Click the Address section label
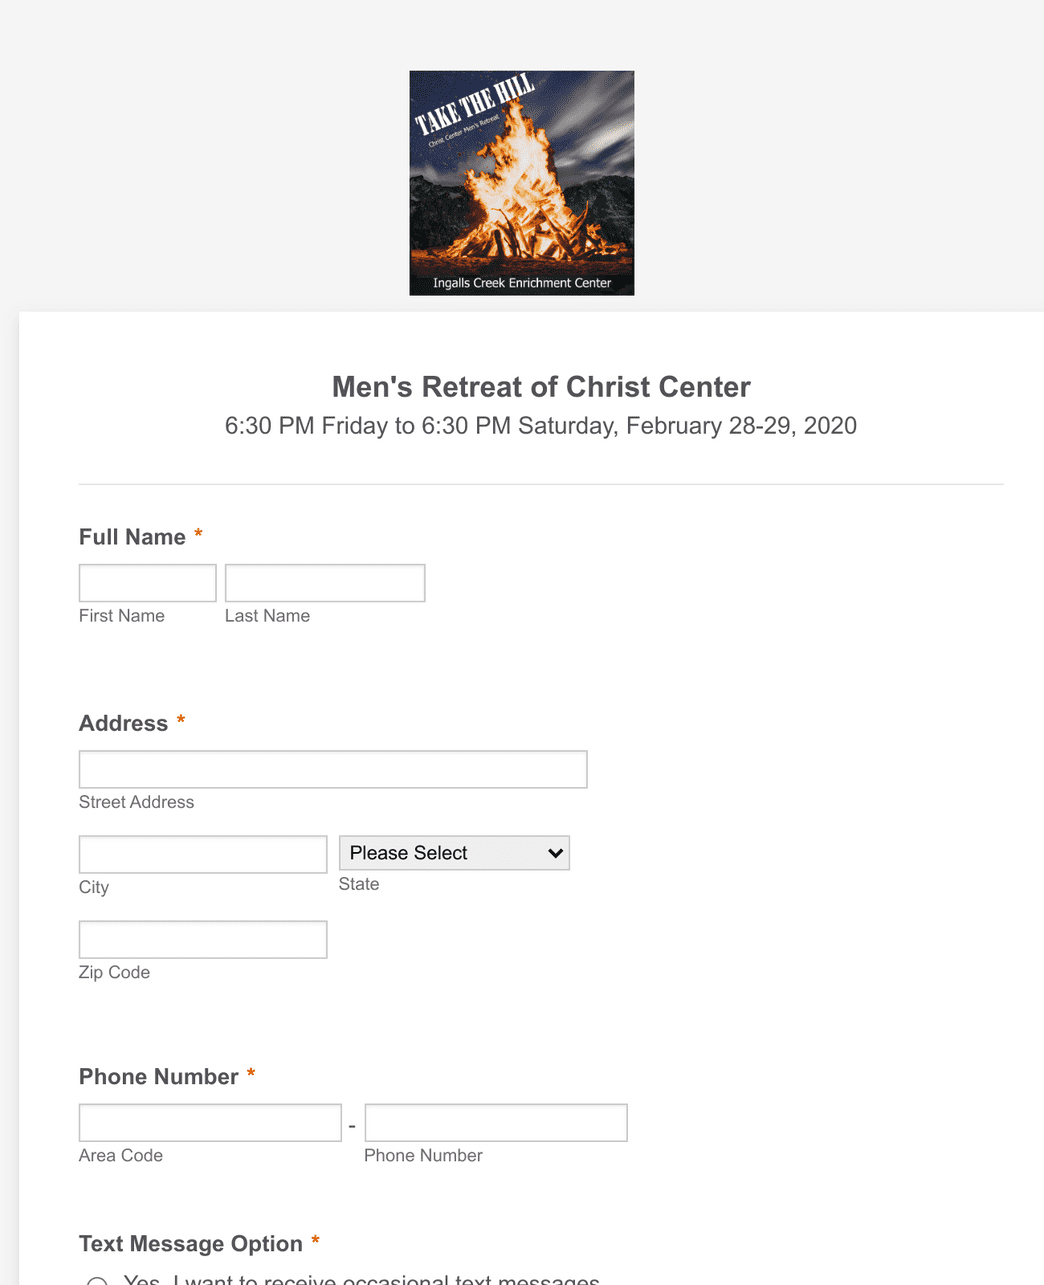This screenshot has width=1044, height=1285. (123, 723)
